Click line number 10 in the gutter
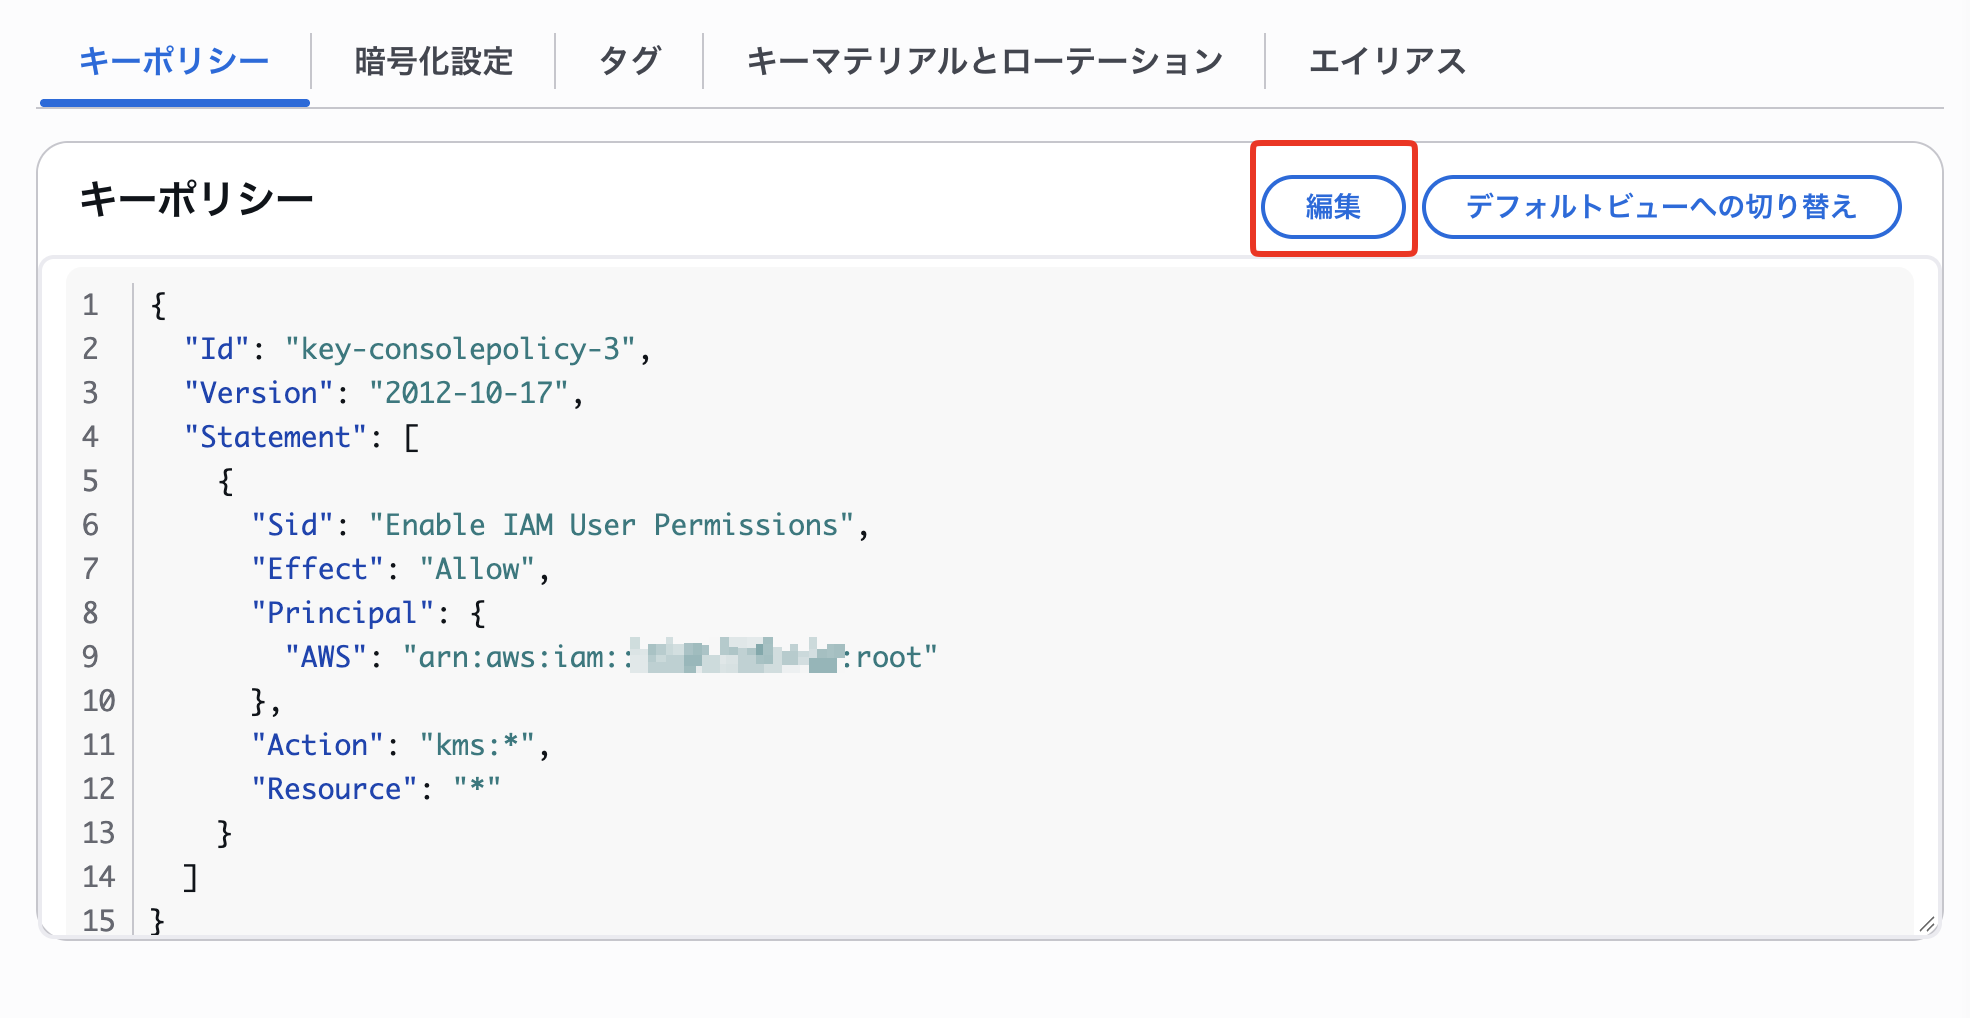 (99, 701)
